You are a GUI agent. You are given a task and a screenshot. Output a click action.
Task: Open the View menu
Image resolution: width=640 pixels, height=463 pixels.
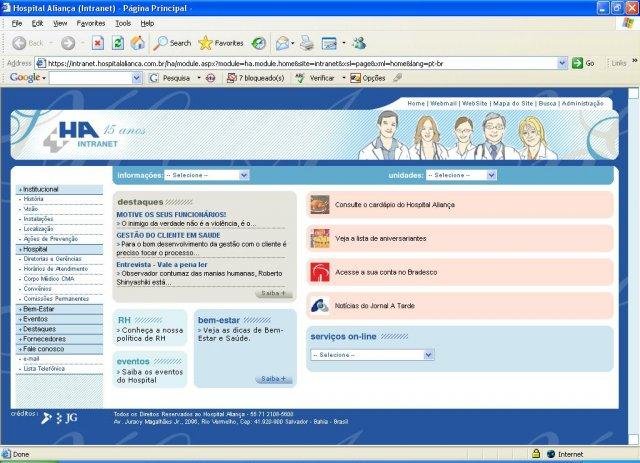(x=60, y=23)
